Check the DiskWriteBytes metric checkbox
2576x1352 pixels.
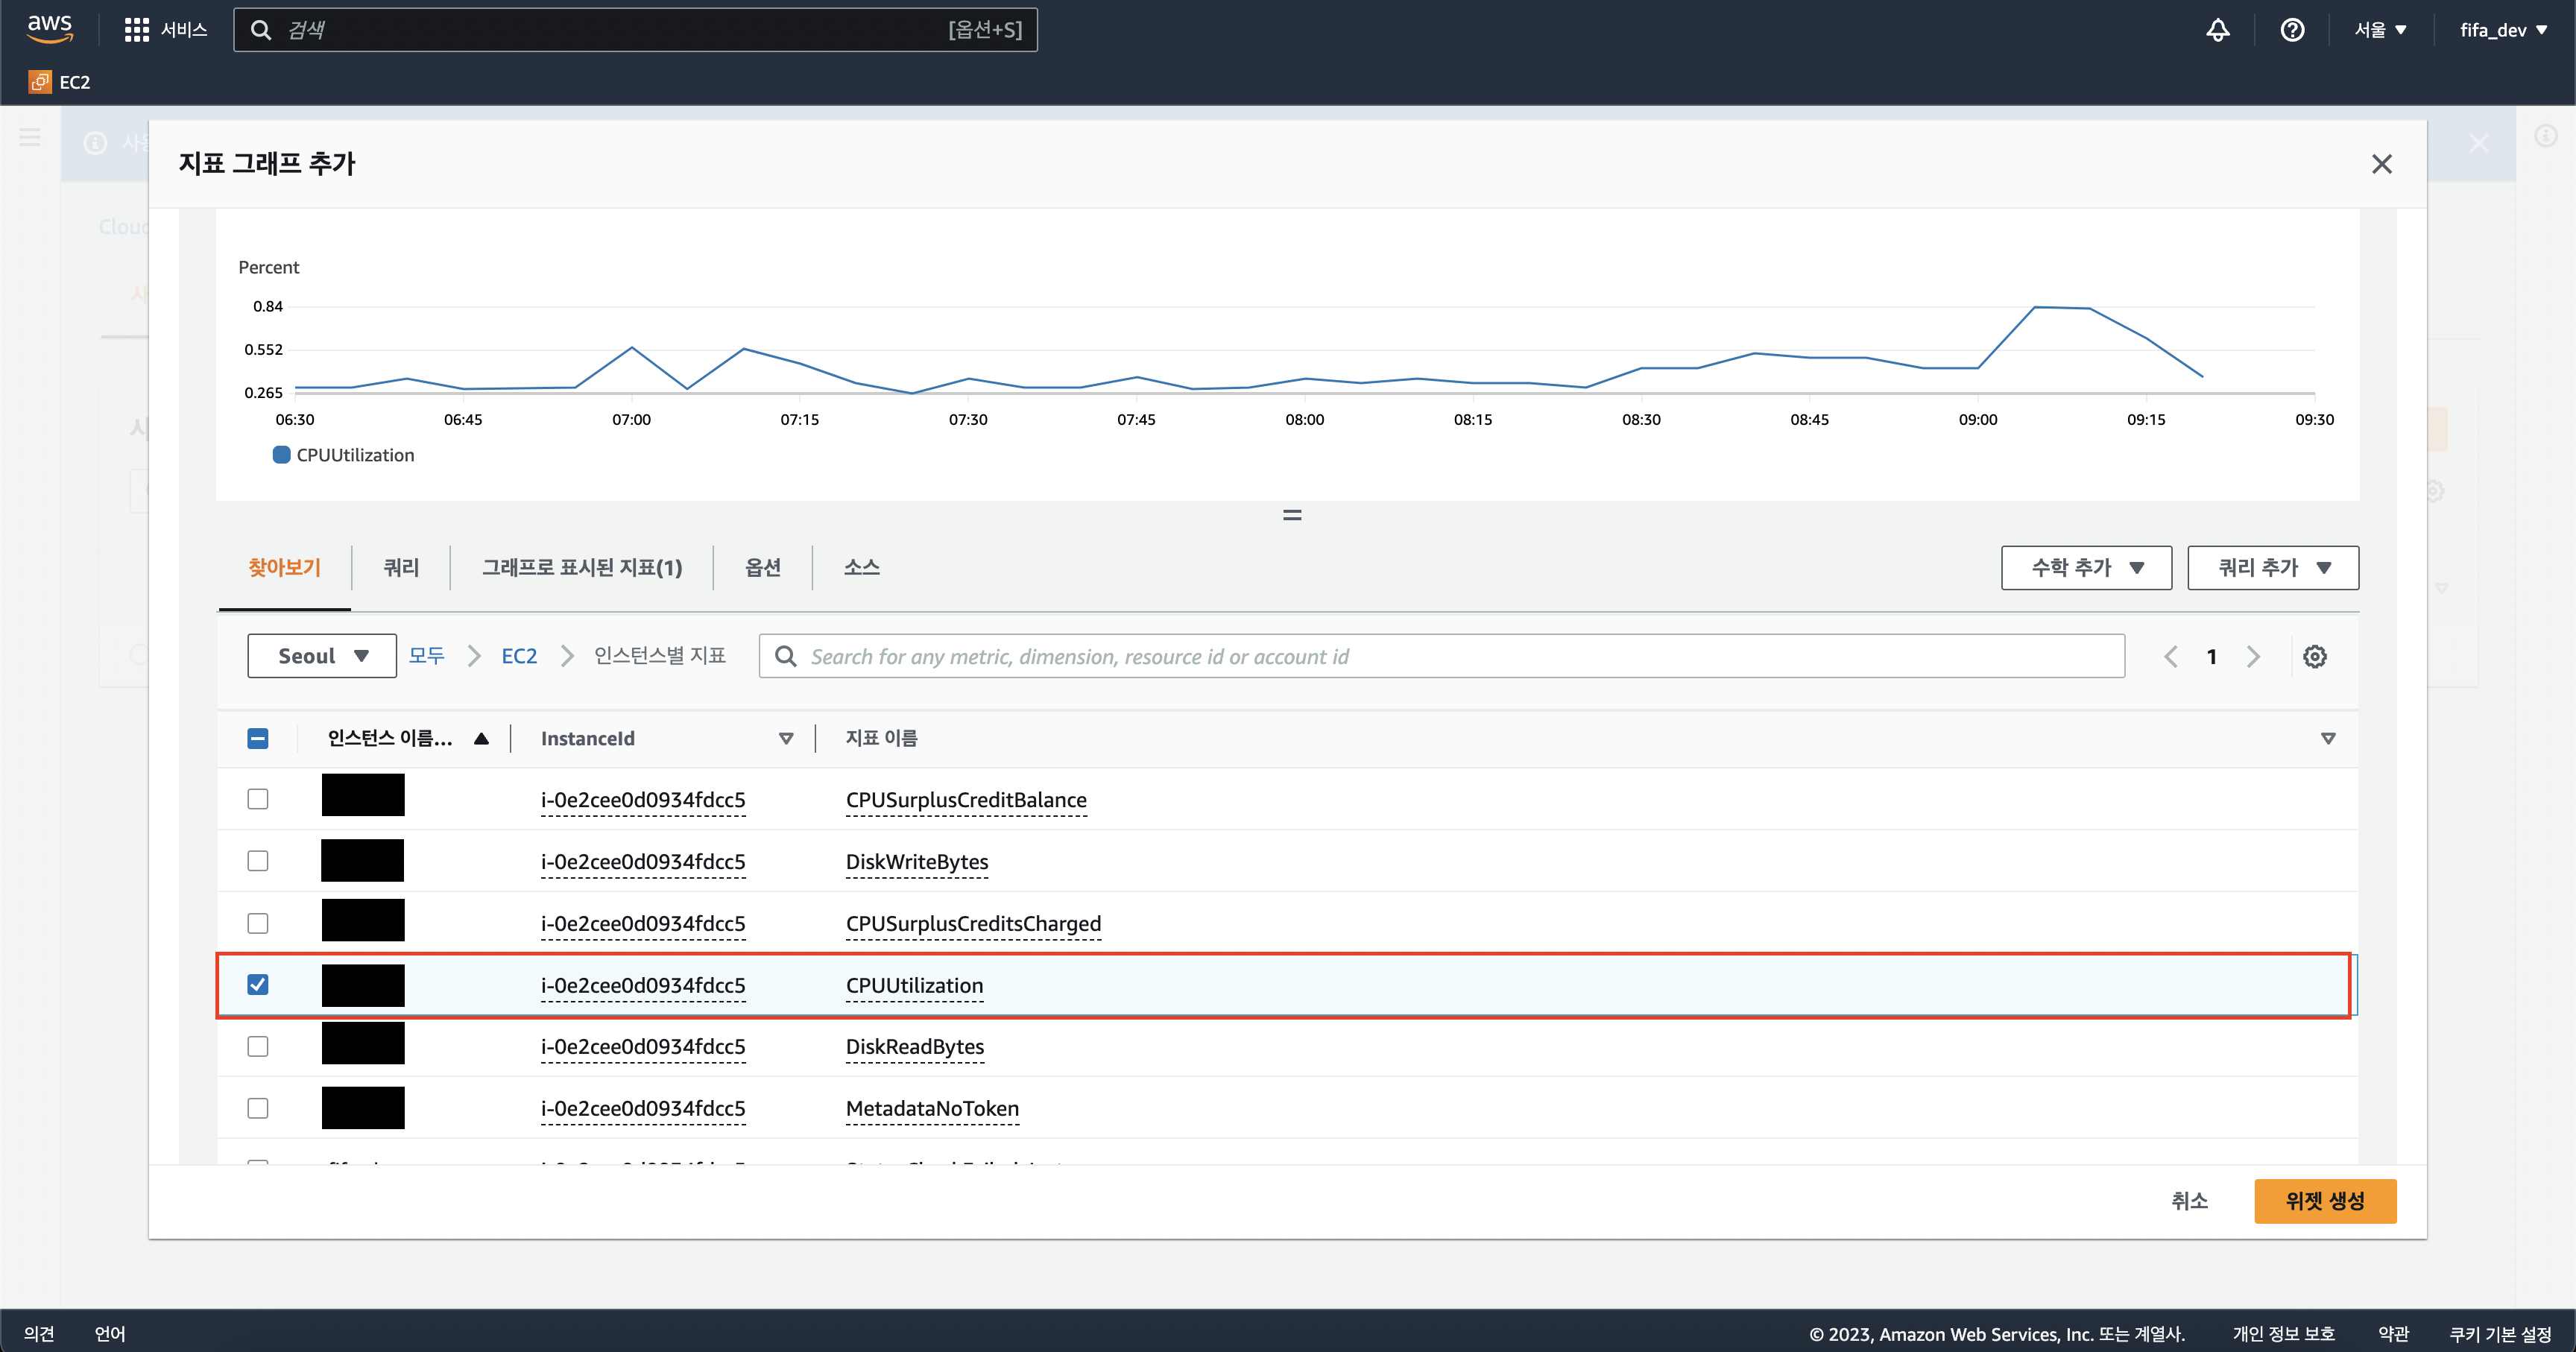pyautogui.click(x=258, y=861)
